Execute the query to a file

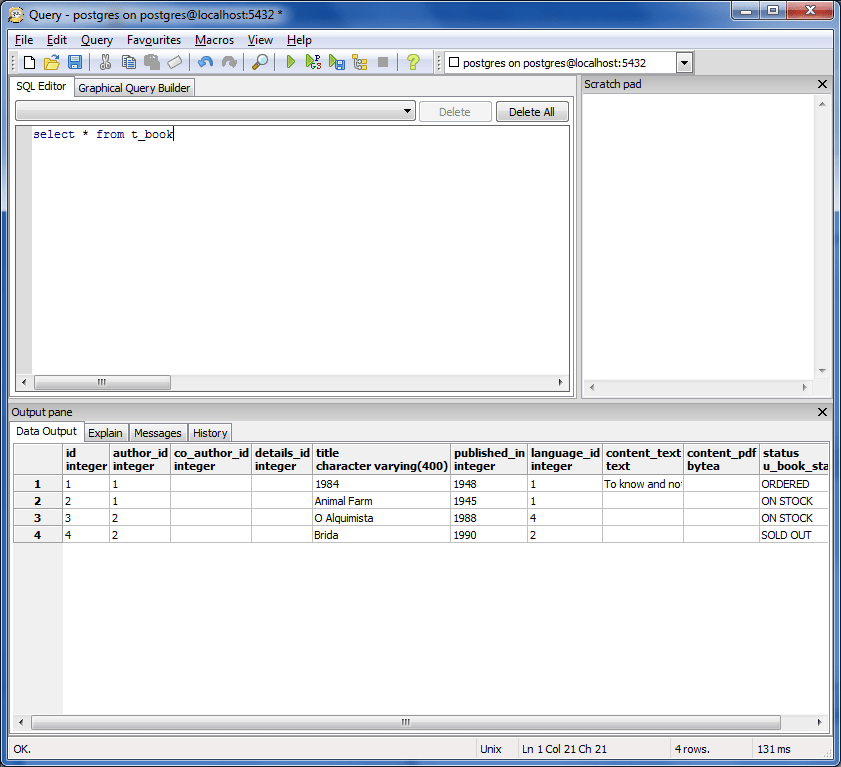coord(336,62)
